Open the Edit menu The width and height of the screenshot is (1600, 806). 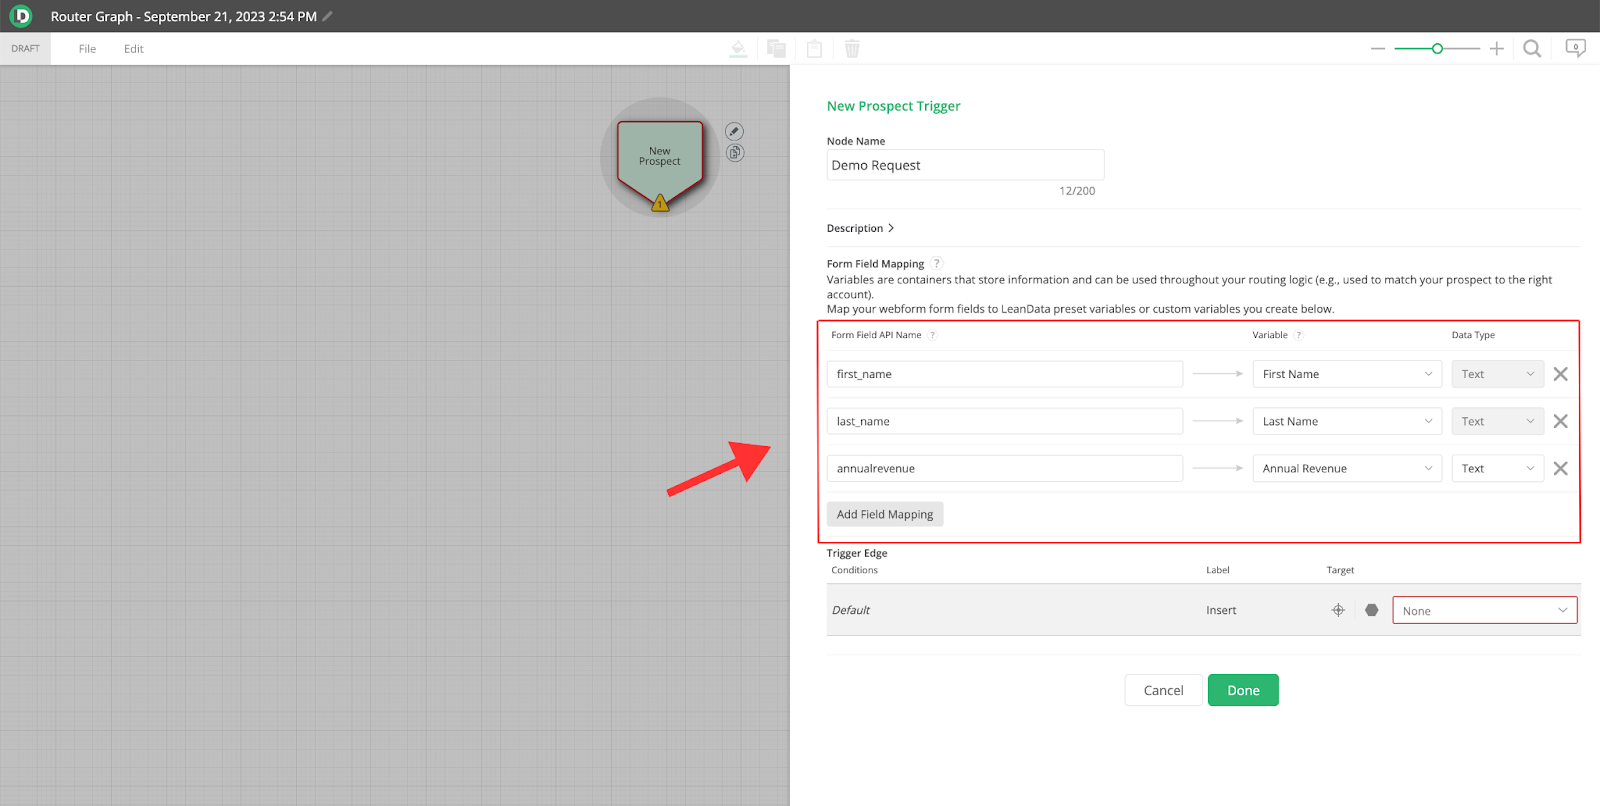[x=134, y=49]
